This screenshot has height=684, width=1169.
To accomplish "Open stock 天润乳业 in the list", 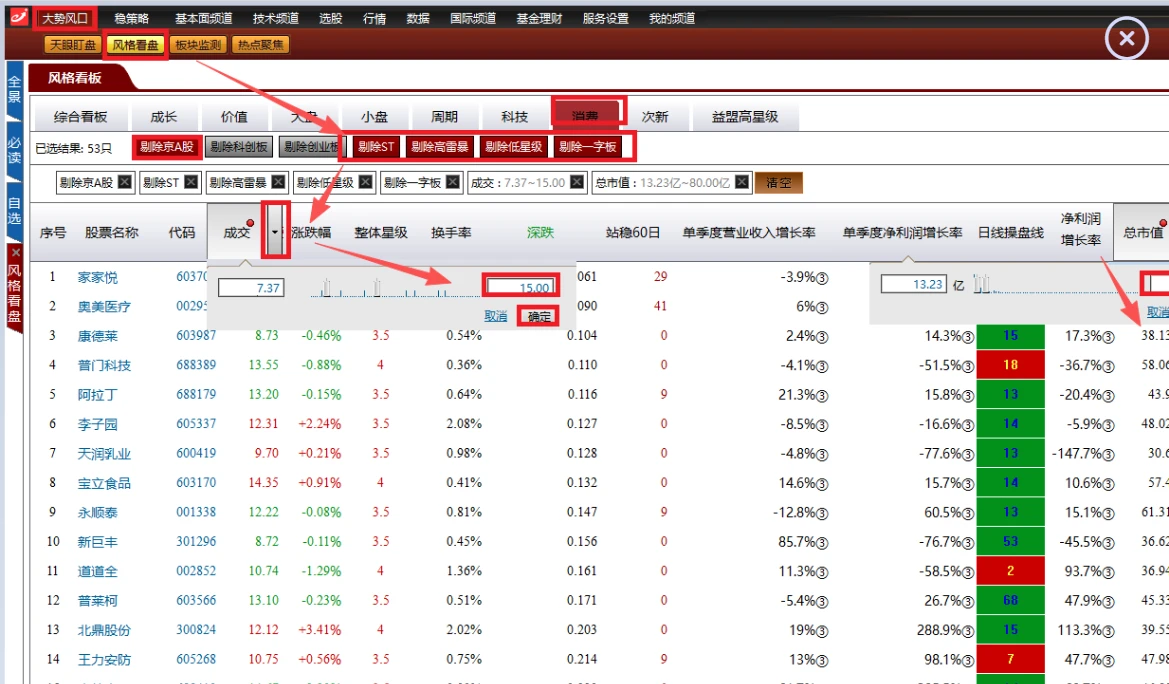I will pos(104,454).
